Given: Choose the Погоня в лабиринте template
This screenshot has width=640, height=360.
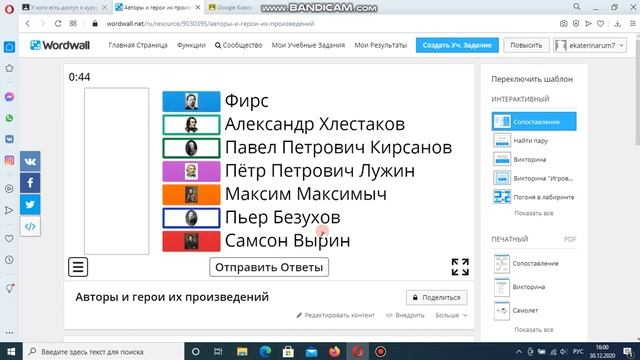Looking at the screenshot, I should point(534,197).
